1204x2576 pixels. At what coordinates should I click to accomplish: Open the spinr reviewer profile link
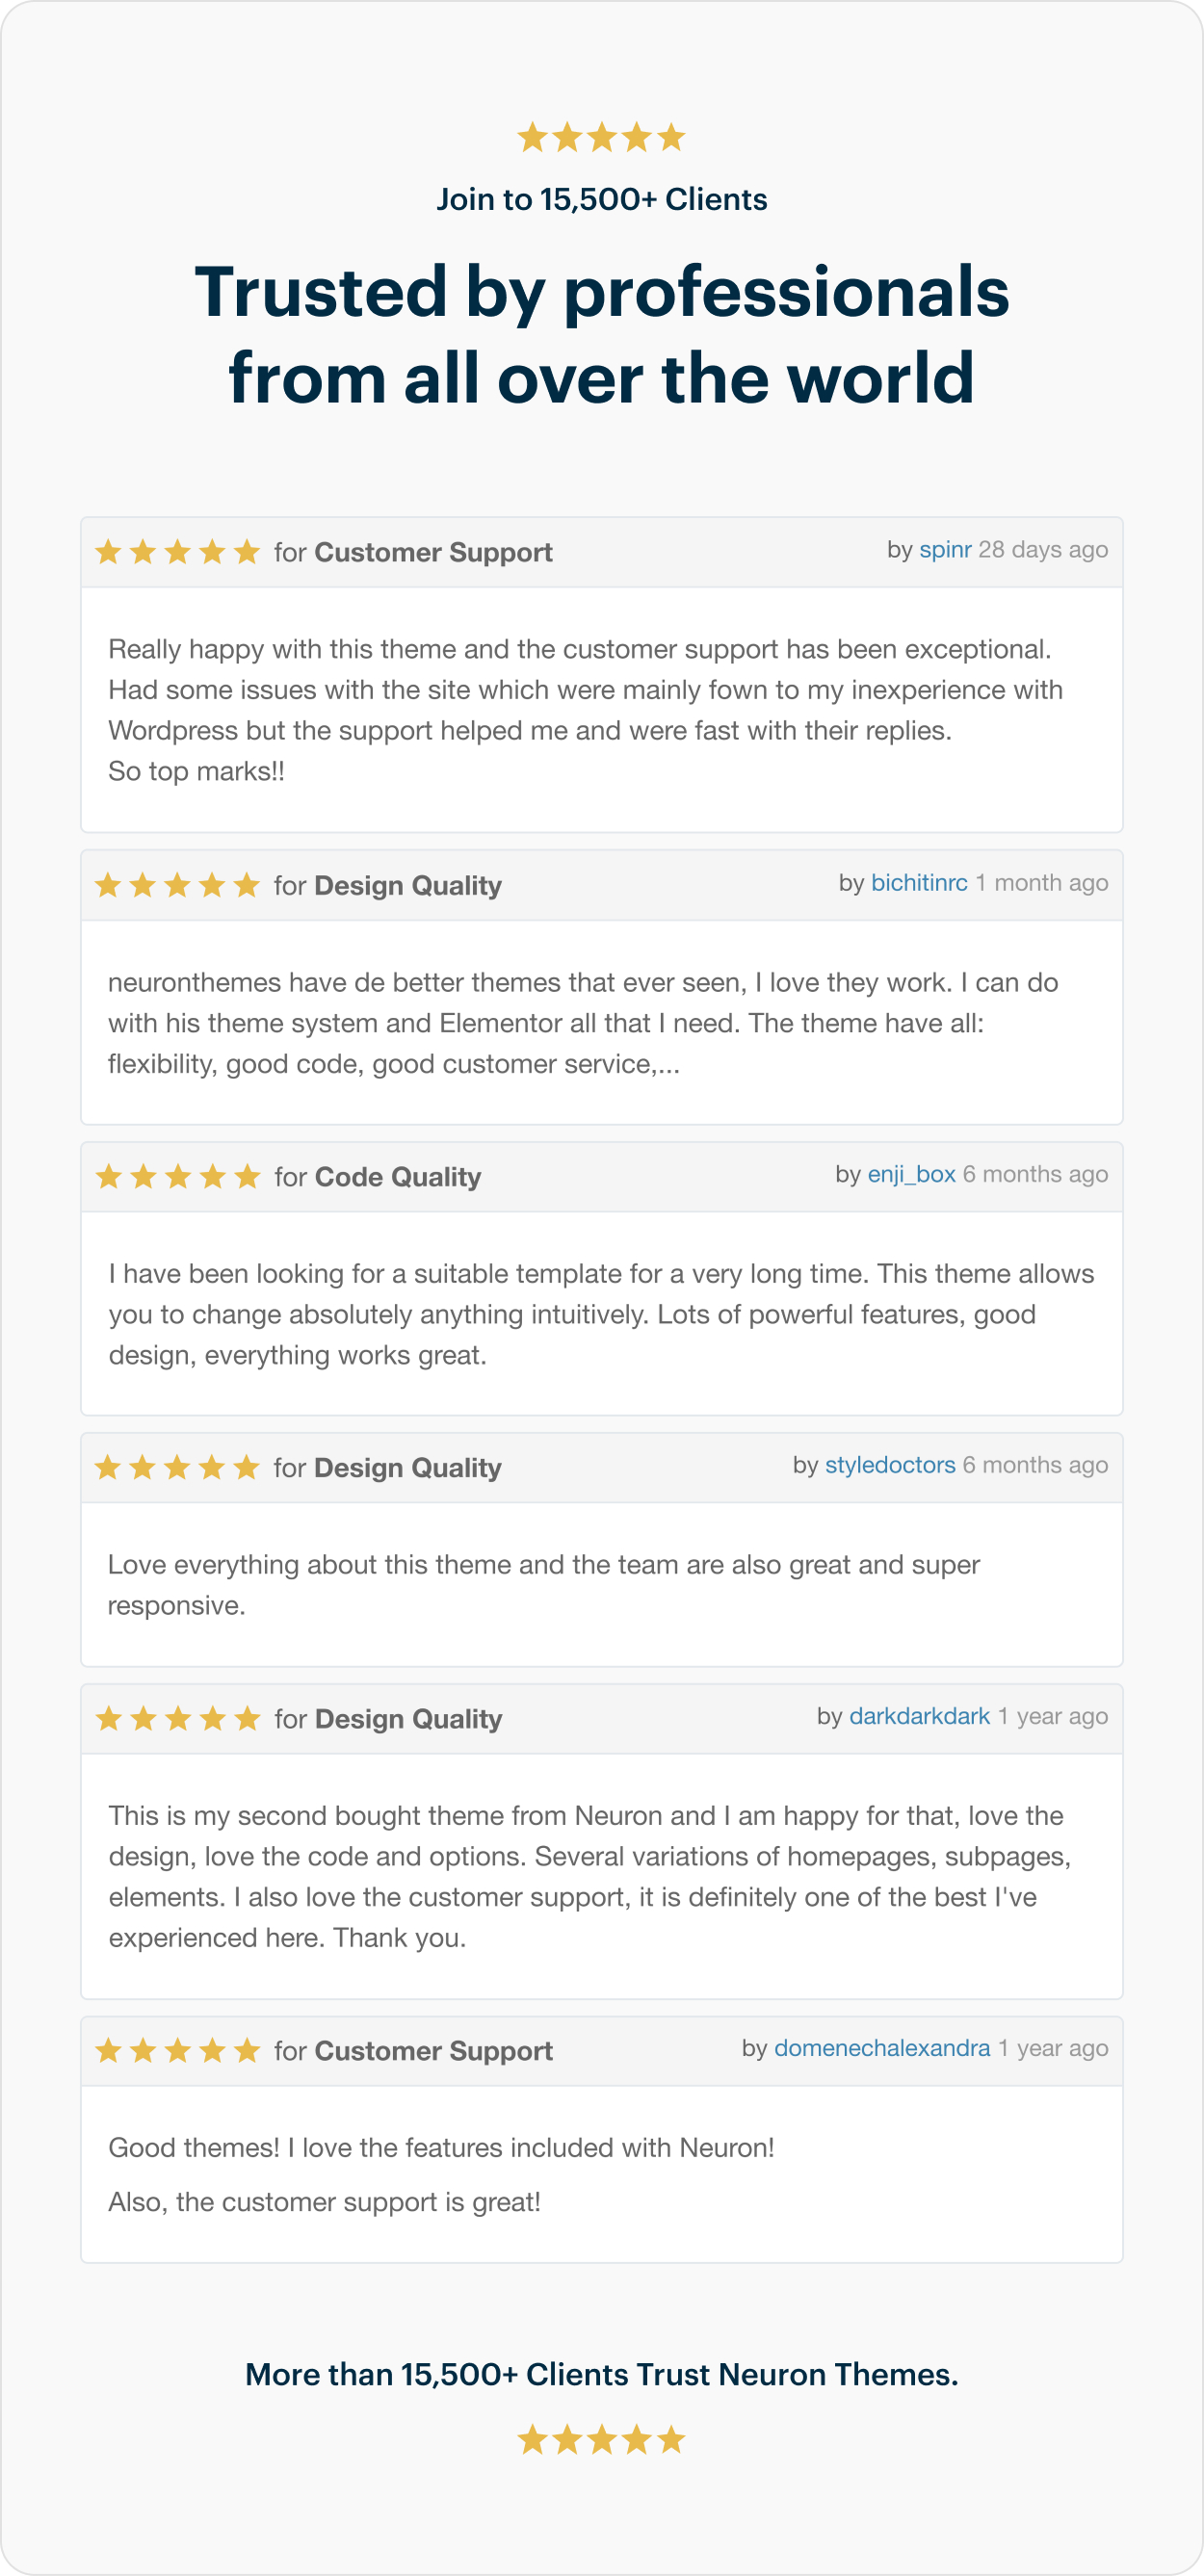coord(945,550)
